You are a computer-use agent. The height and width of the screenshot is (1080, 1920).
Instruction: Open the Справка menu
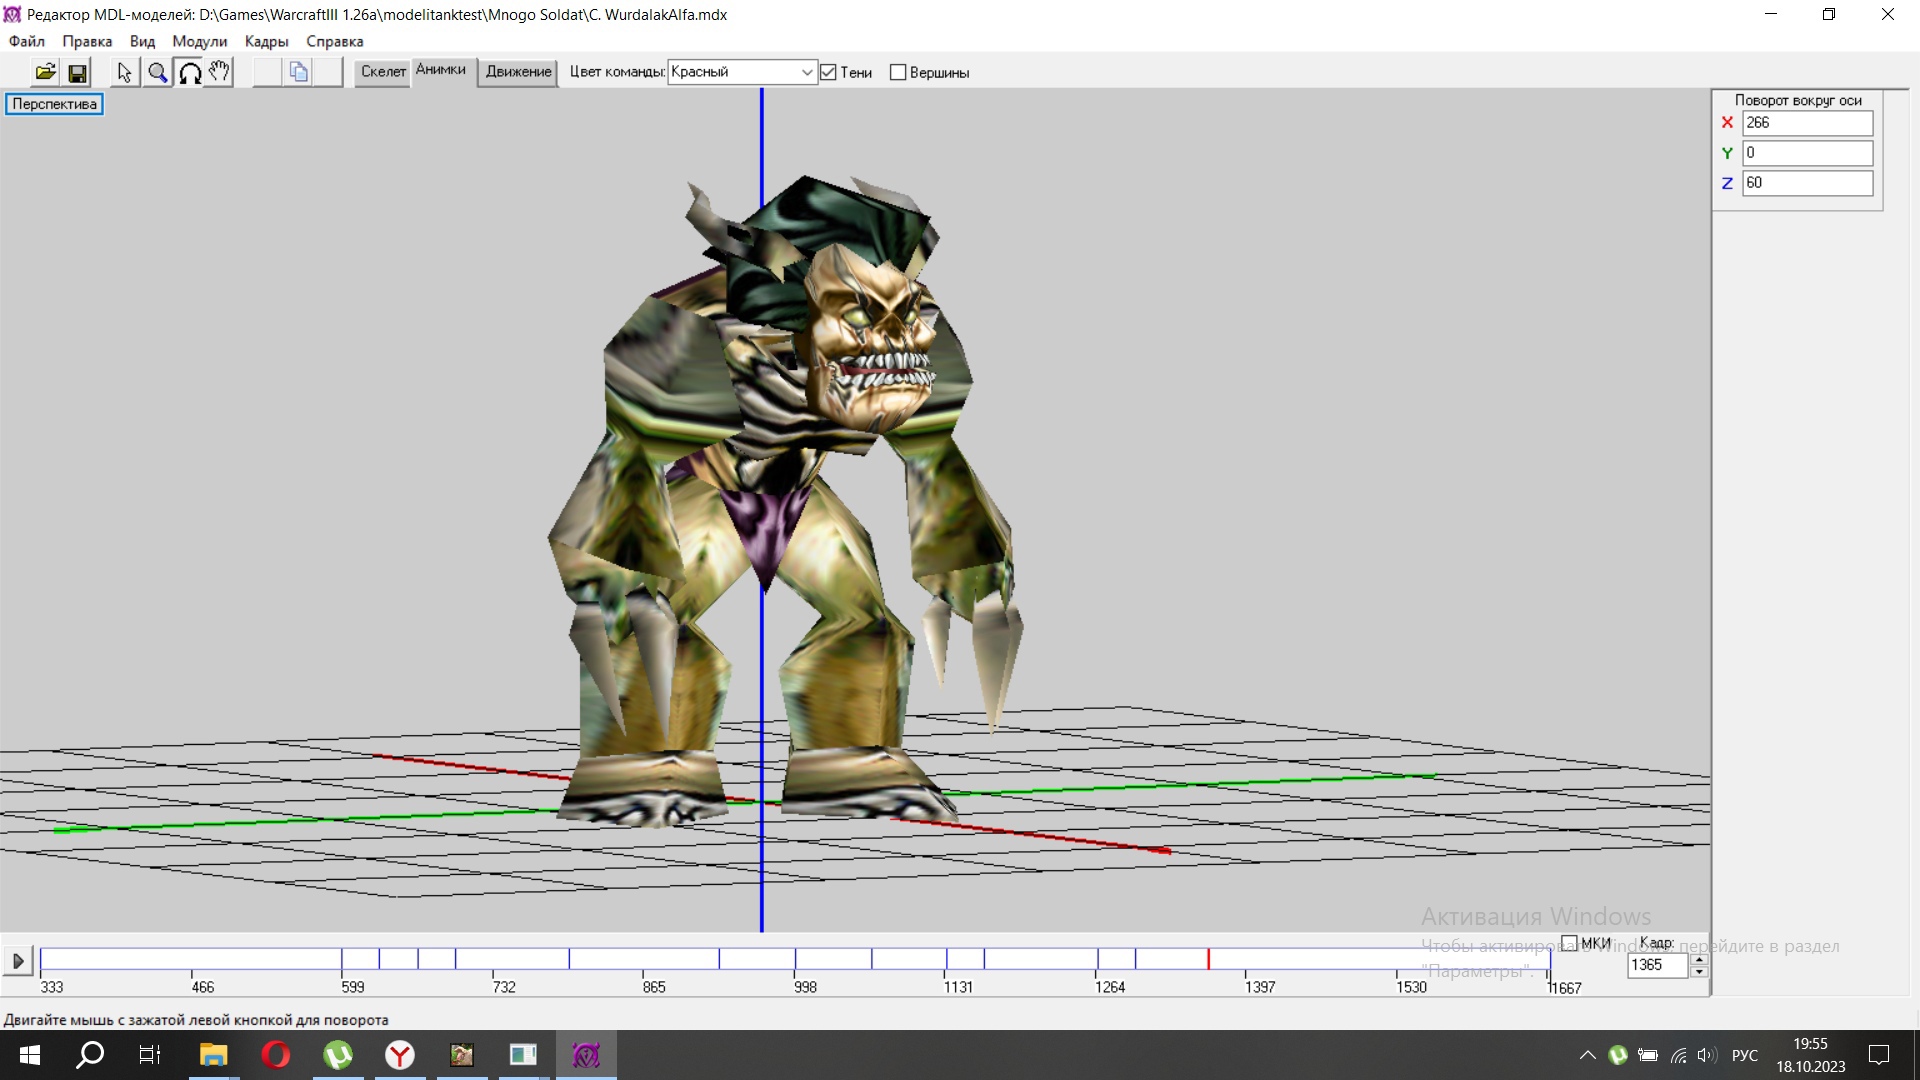334,41
